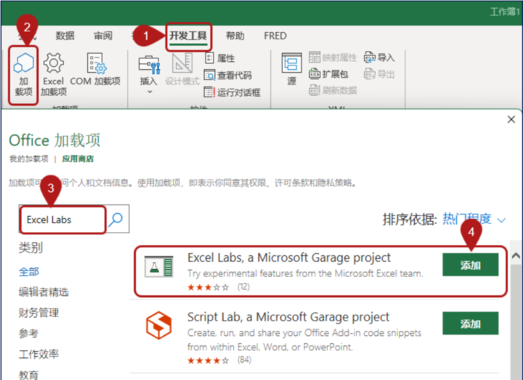Open the 开发工具 ribbon tab
The width and height of the screenshot is (523, 380).
188,36
